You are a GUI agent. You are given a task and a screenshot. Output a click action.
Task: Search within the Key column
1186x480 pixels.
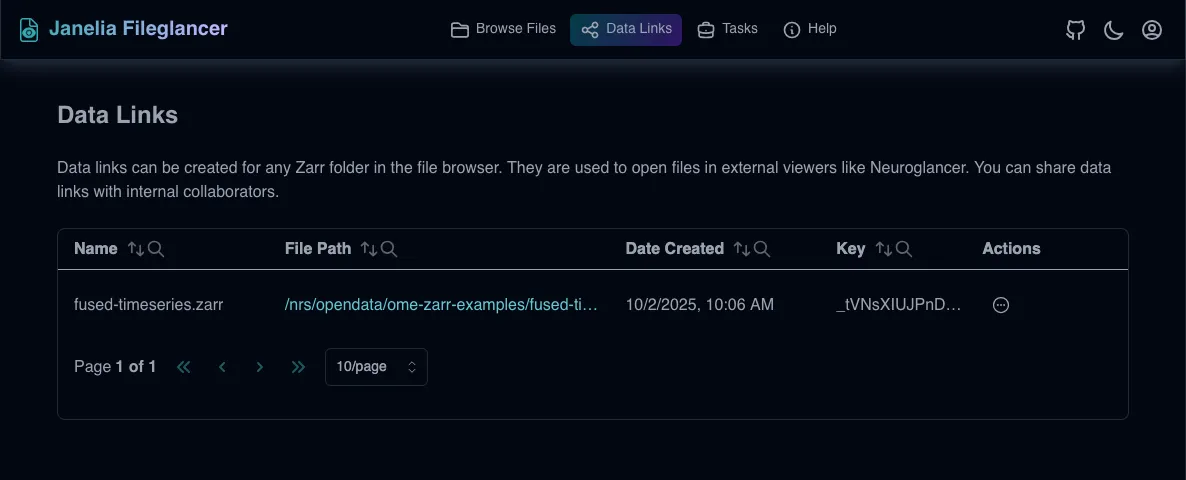904,249
